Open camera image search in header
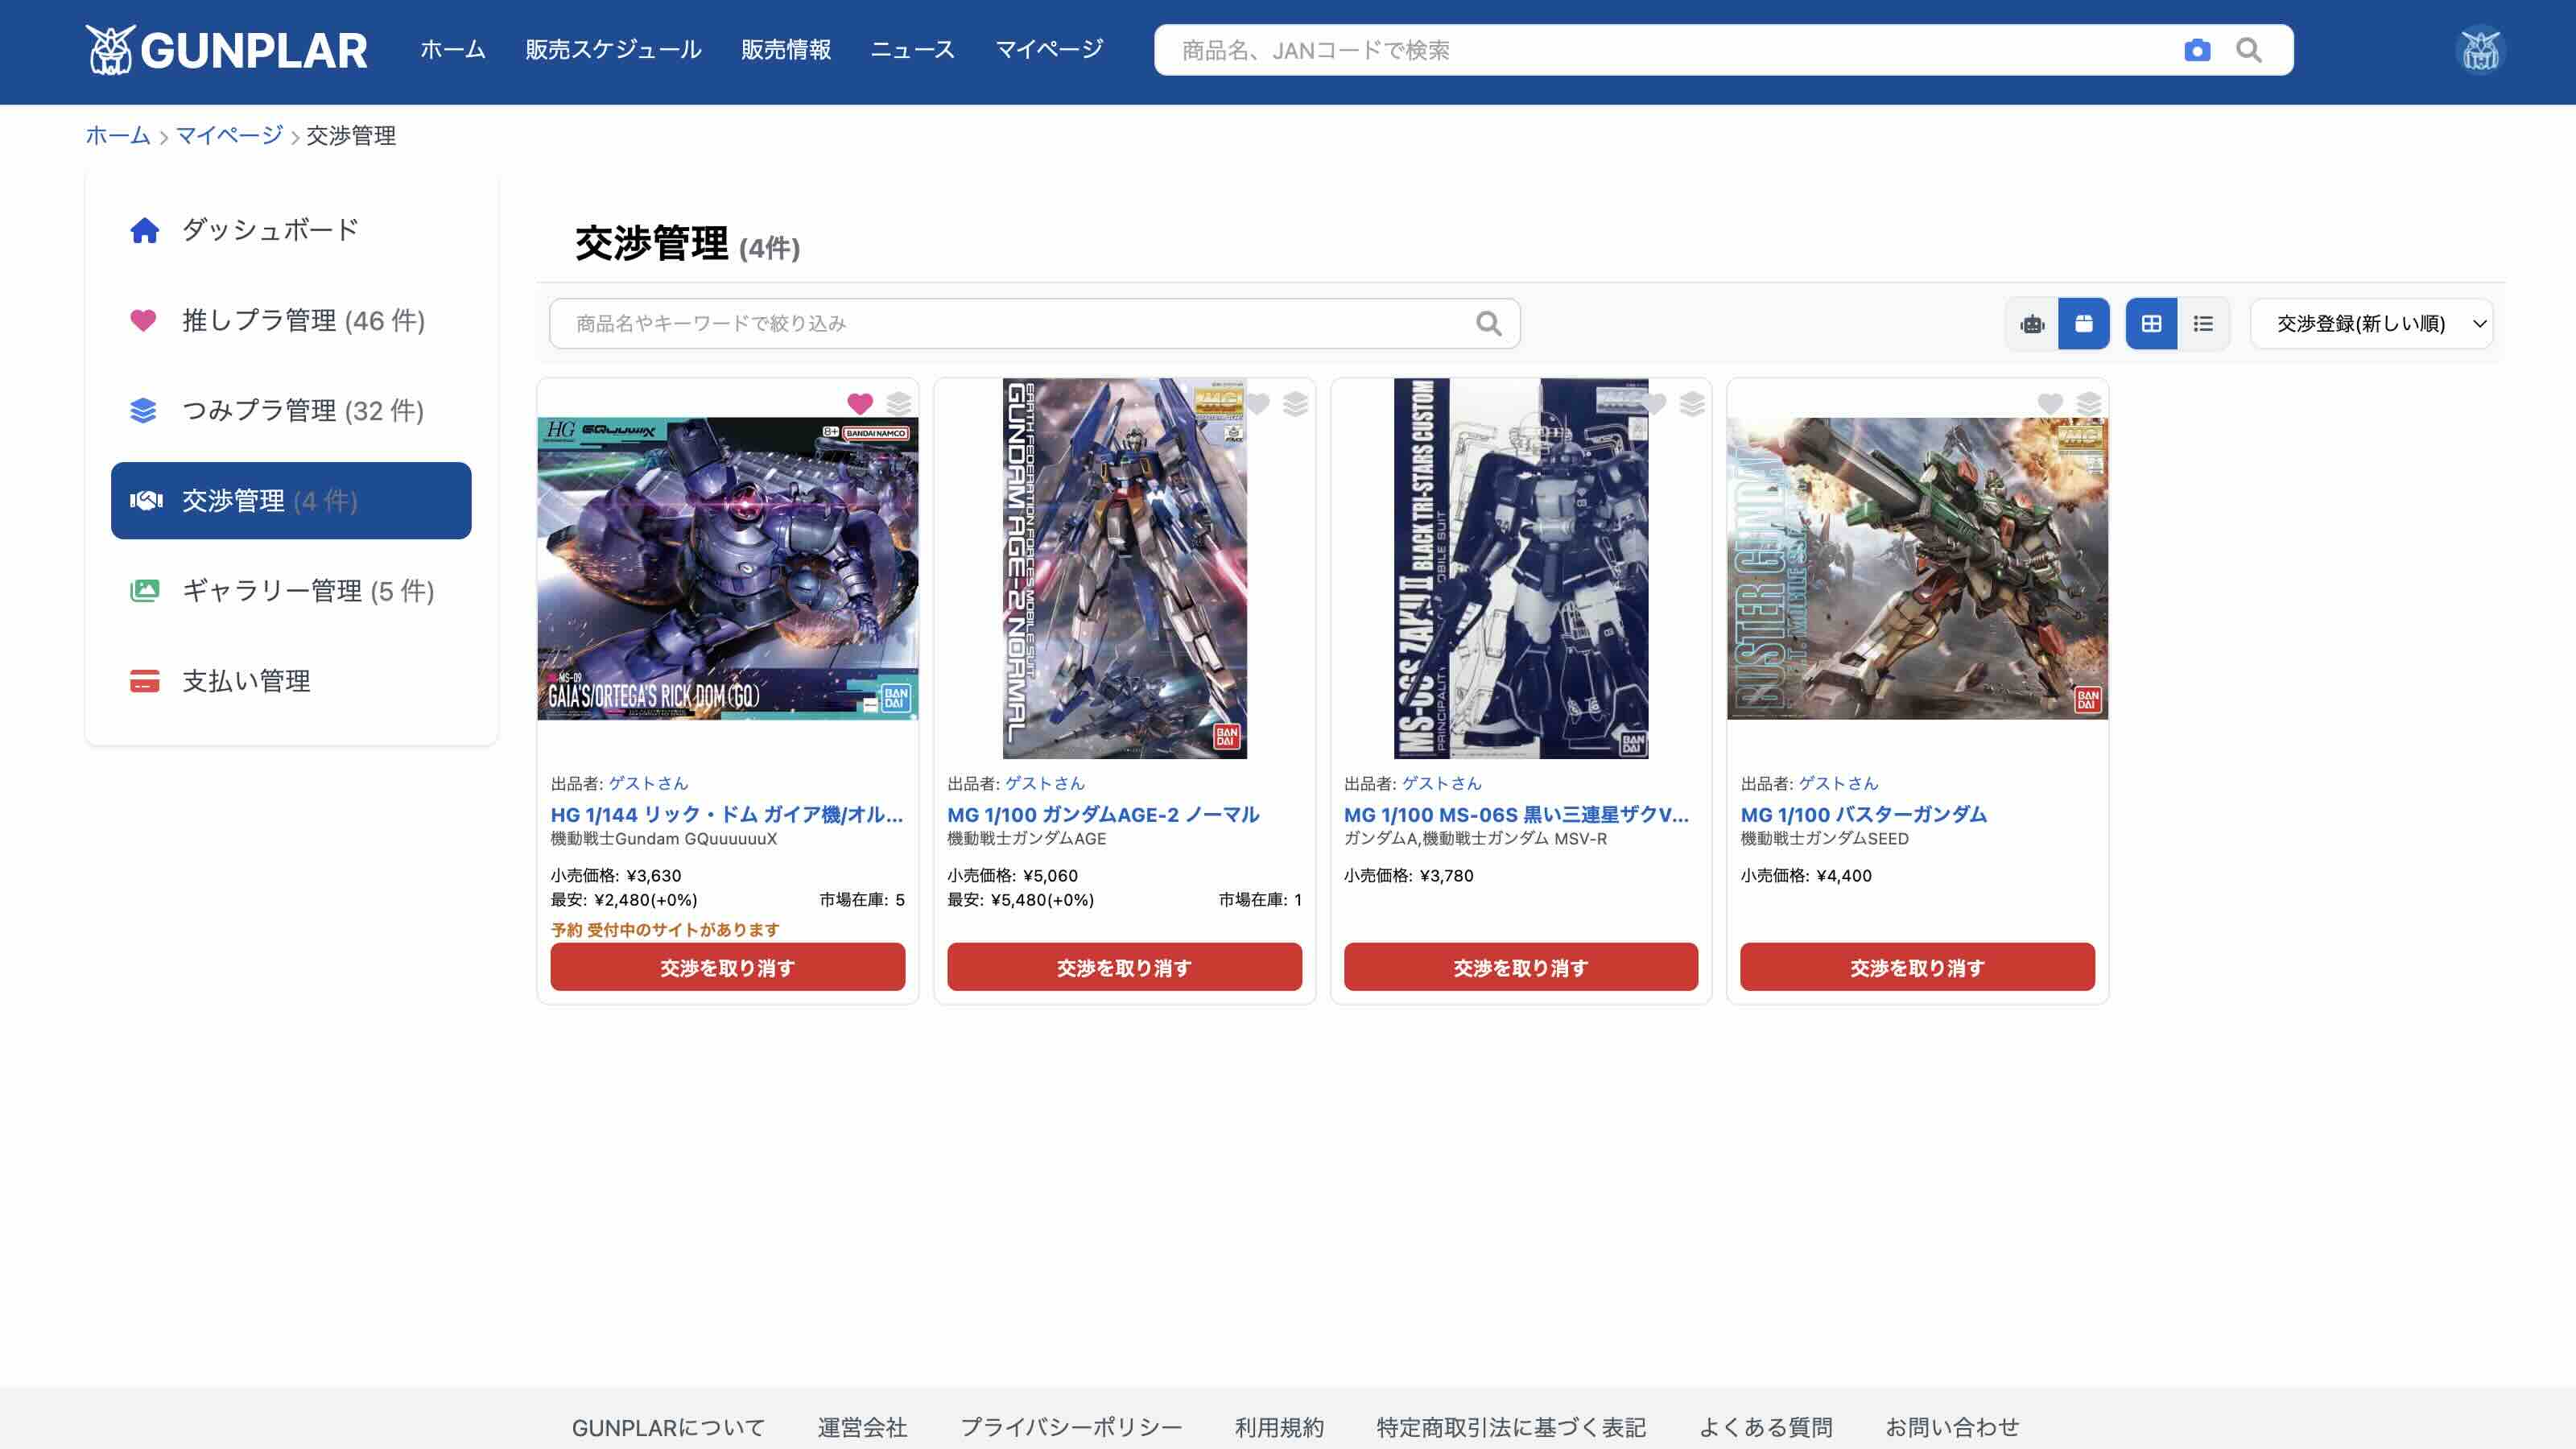Image resolution: width=2576 pixels, height=1449 pixels. coord(2197,50)
